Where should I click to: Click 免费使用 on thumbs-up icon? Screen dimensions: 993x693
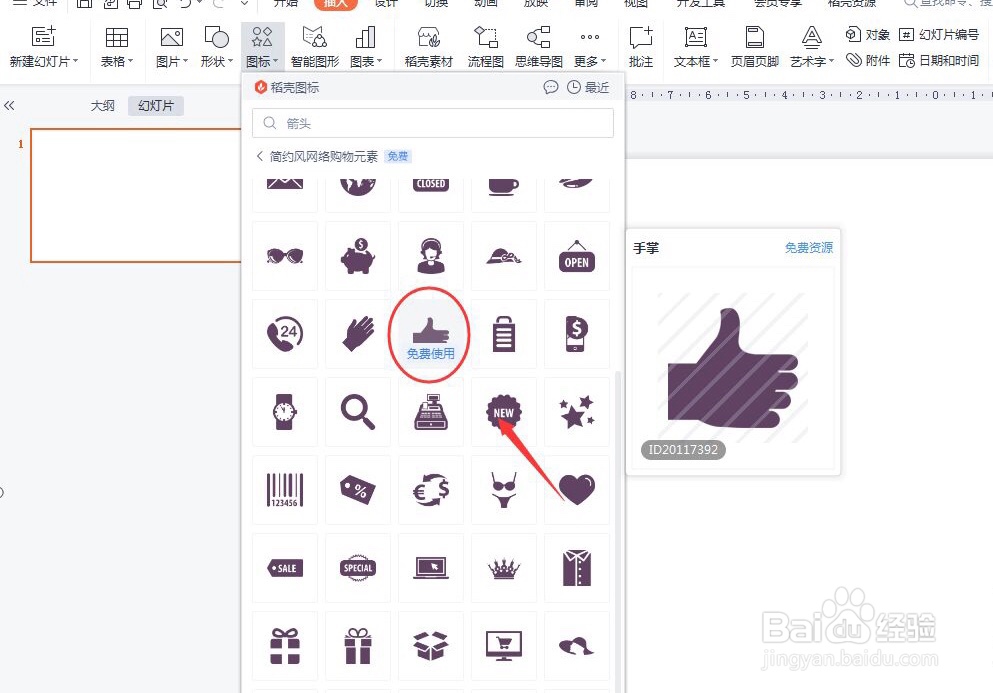click(431, 353)
